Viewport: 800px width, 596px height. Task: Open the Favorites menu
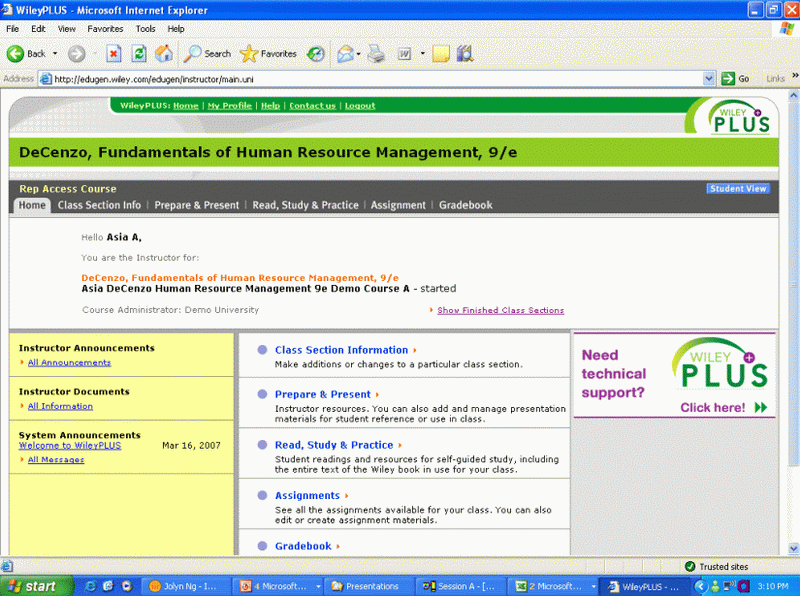105,29
